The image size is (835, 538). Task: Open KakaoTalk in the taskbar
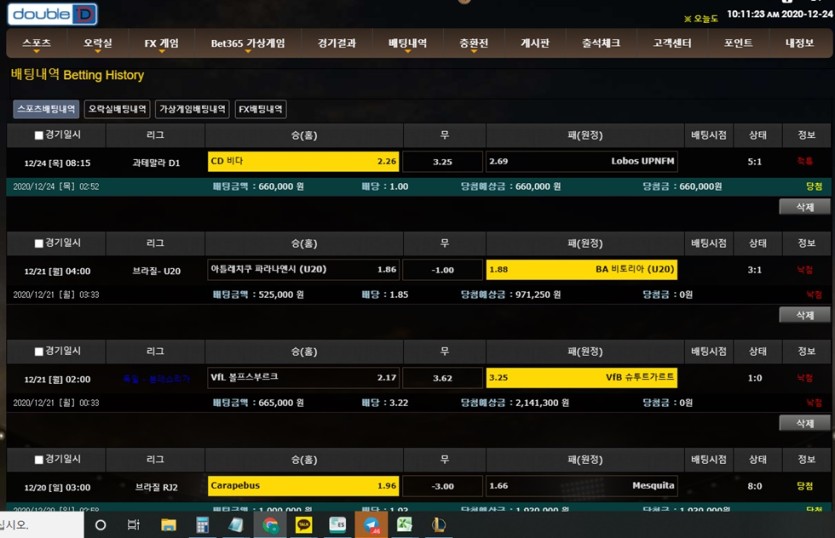(304, 525)
